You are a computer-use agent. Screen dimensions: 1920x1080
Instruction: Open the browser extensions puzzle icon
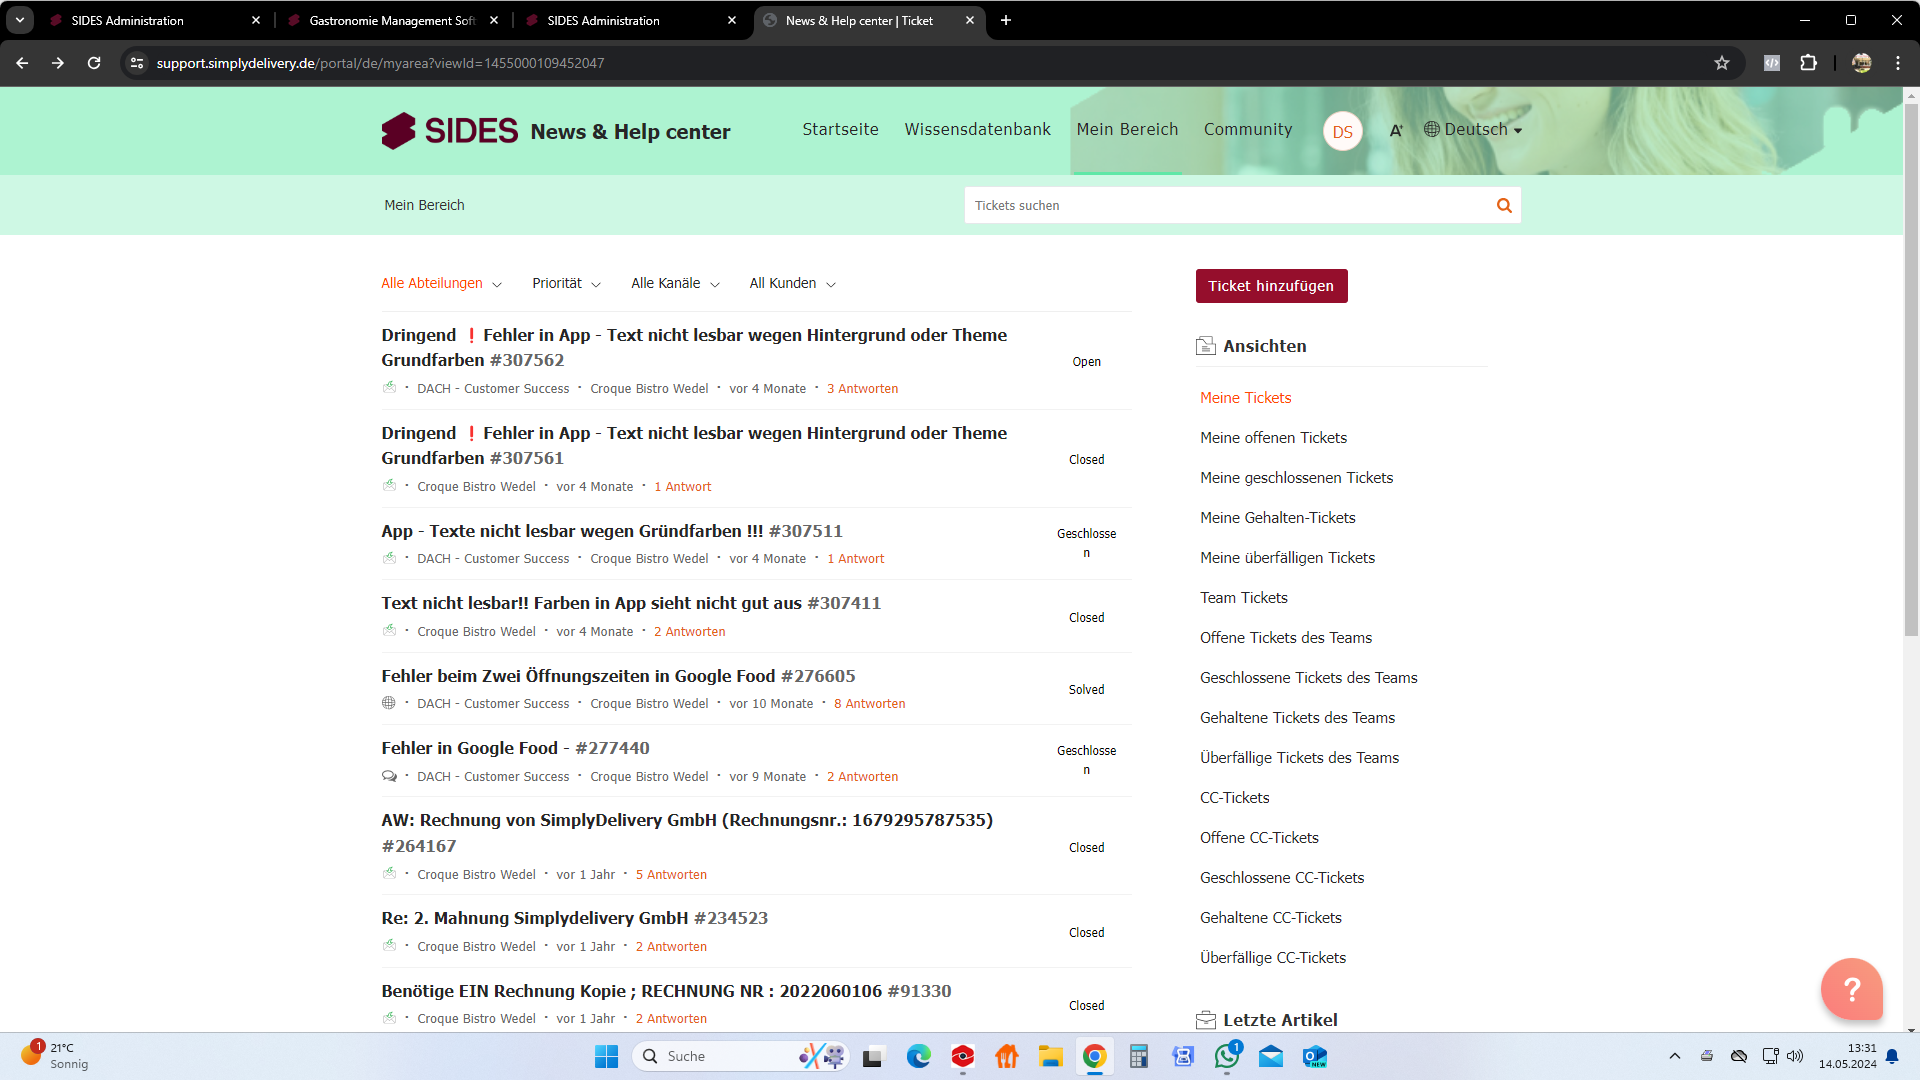point(1808,63)
